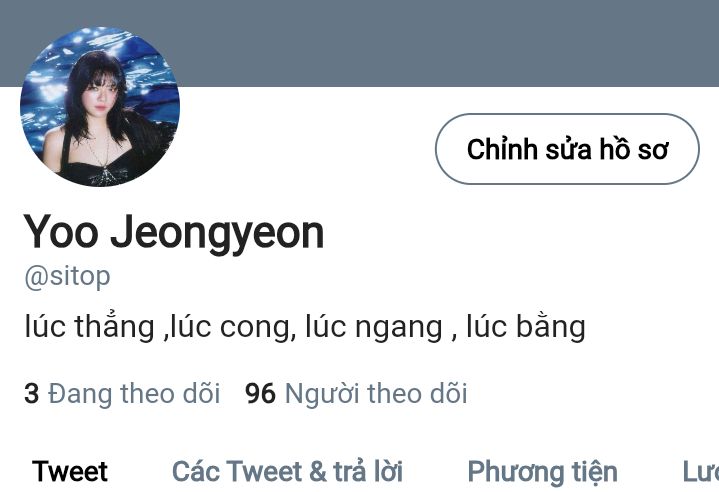This screenshot has width=719, height=492.
Task: Click the word Jeongyeon in profile name
Action: (x=217, y=234)
